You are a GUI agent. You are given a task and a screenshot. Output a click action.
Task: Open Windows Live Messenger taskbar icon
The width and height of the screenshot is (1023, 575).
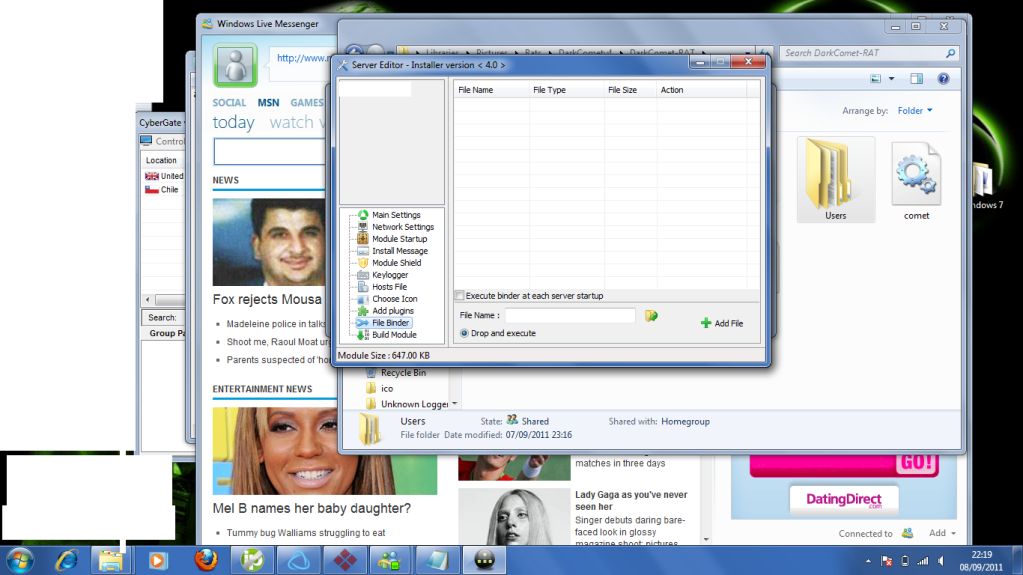click(389, 560)
